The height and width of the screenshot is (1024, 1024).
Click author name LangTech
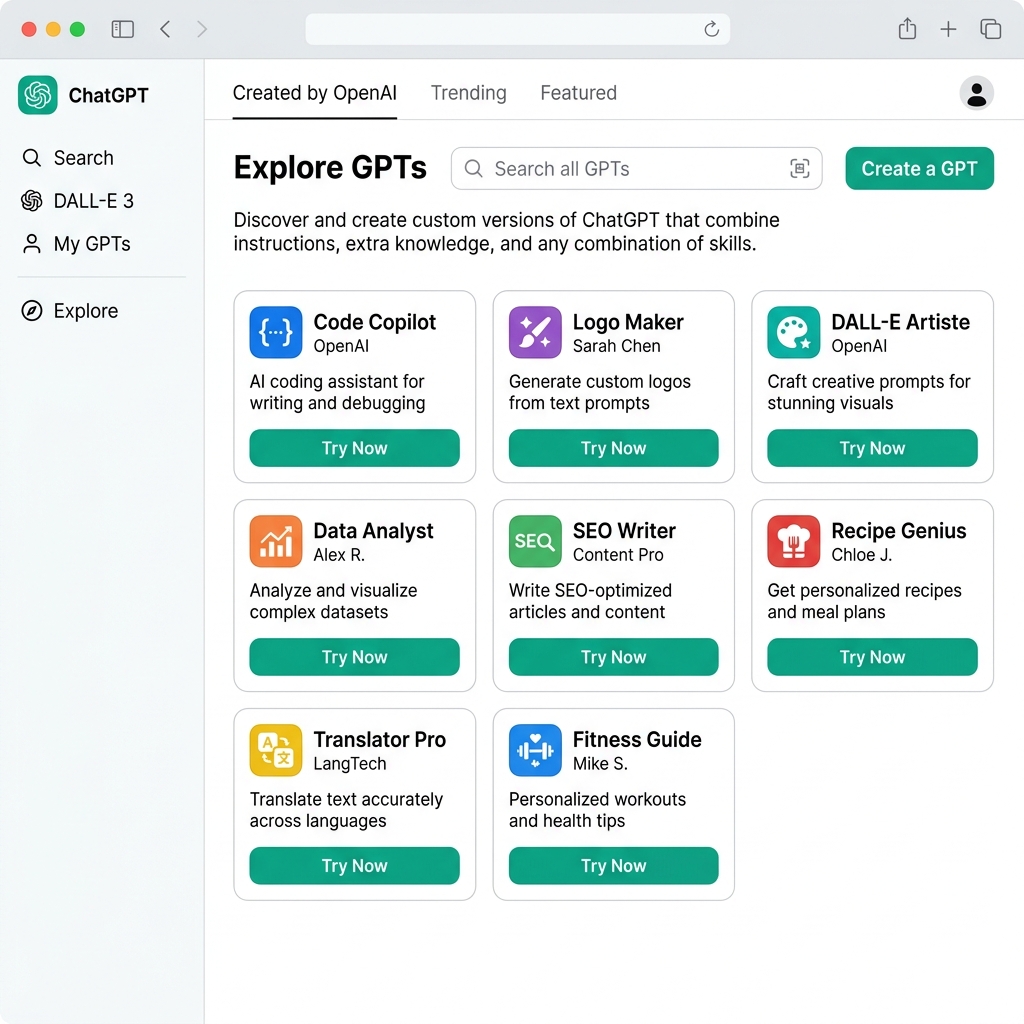[349, 763]
